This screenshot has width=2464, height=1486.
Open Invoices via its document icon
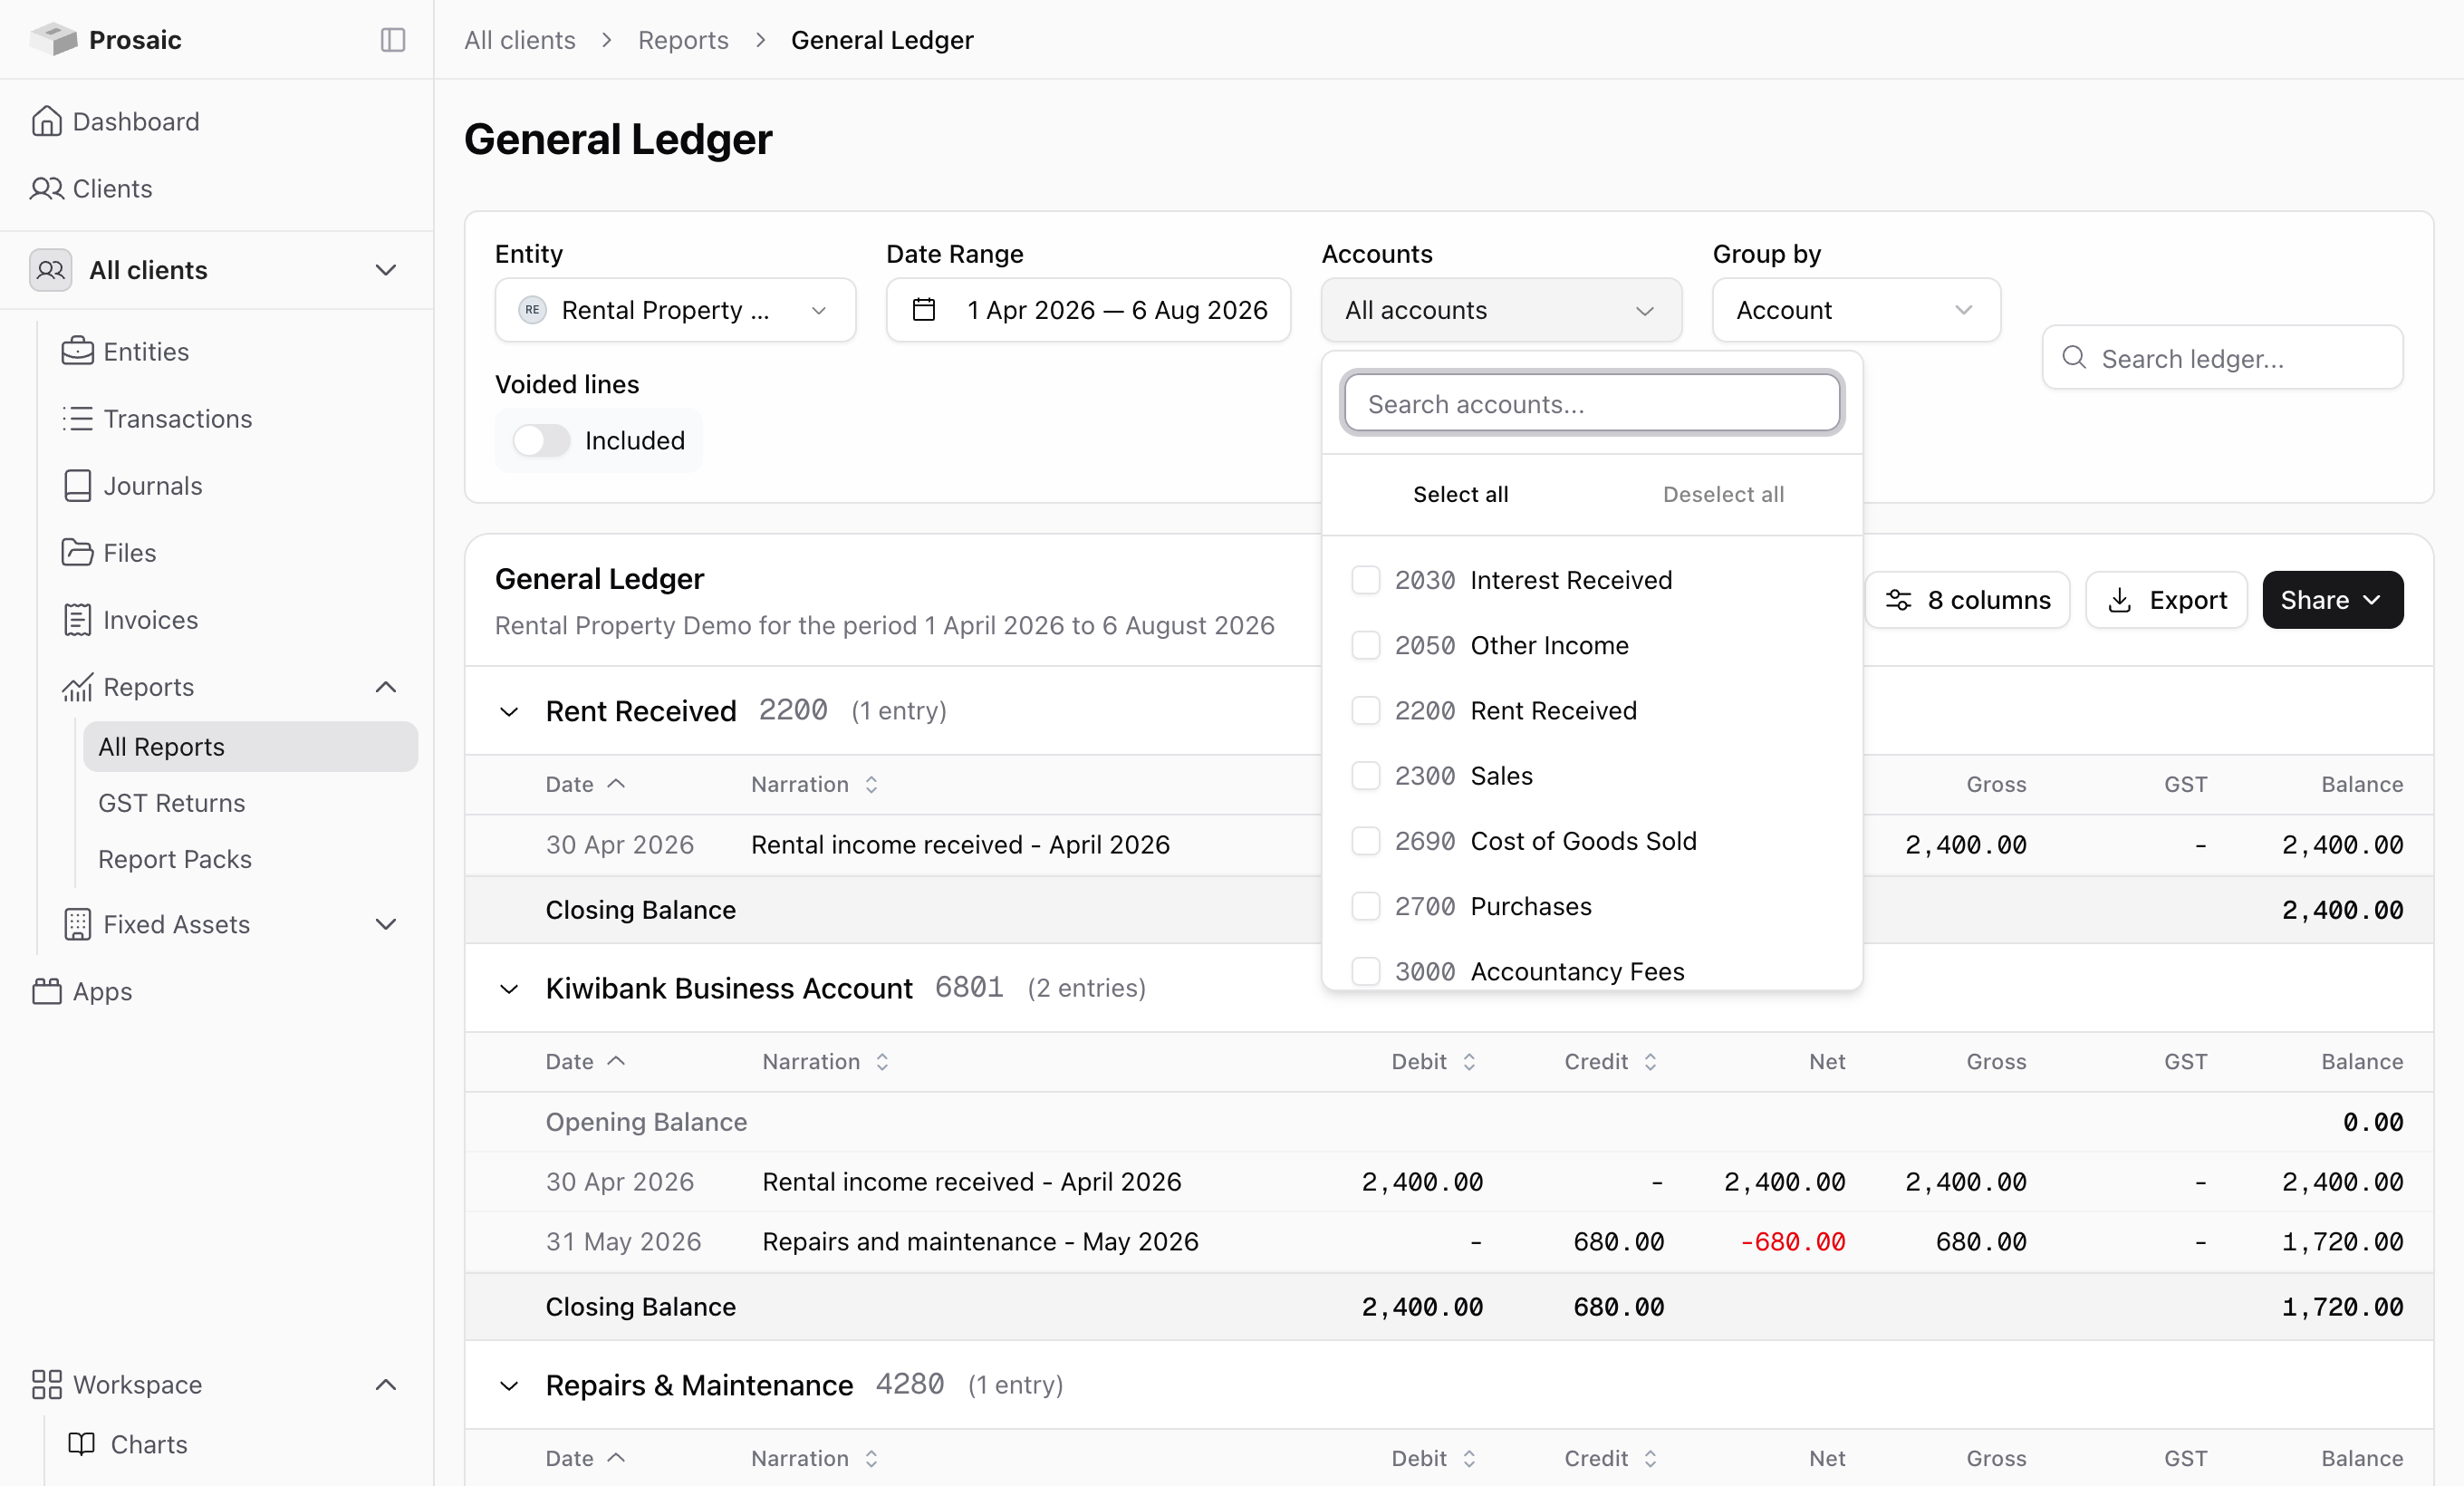click(x=77, y=619)
